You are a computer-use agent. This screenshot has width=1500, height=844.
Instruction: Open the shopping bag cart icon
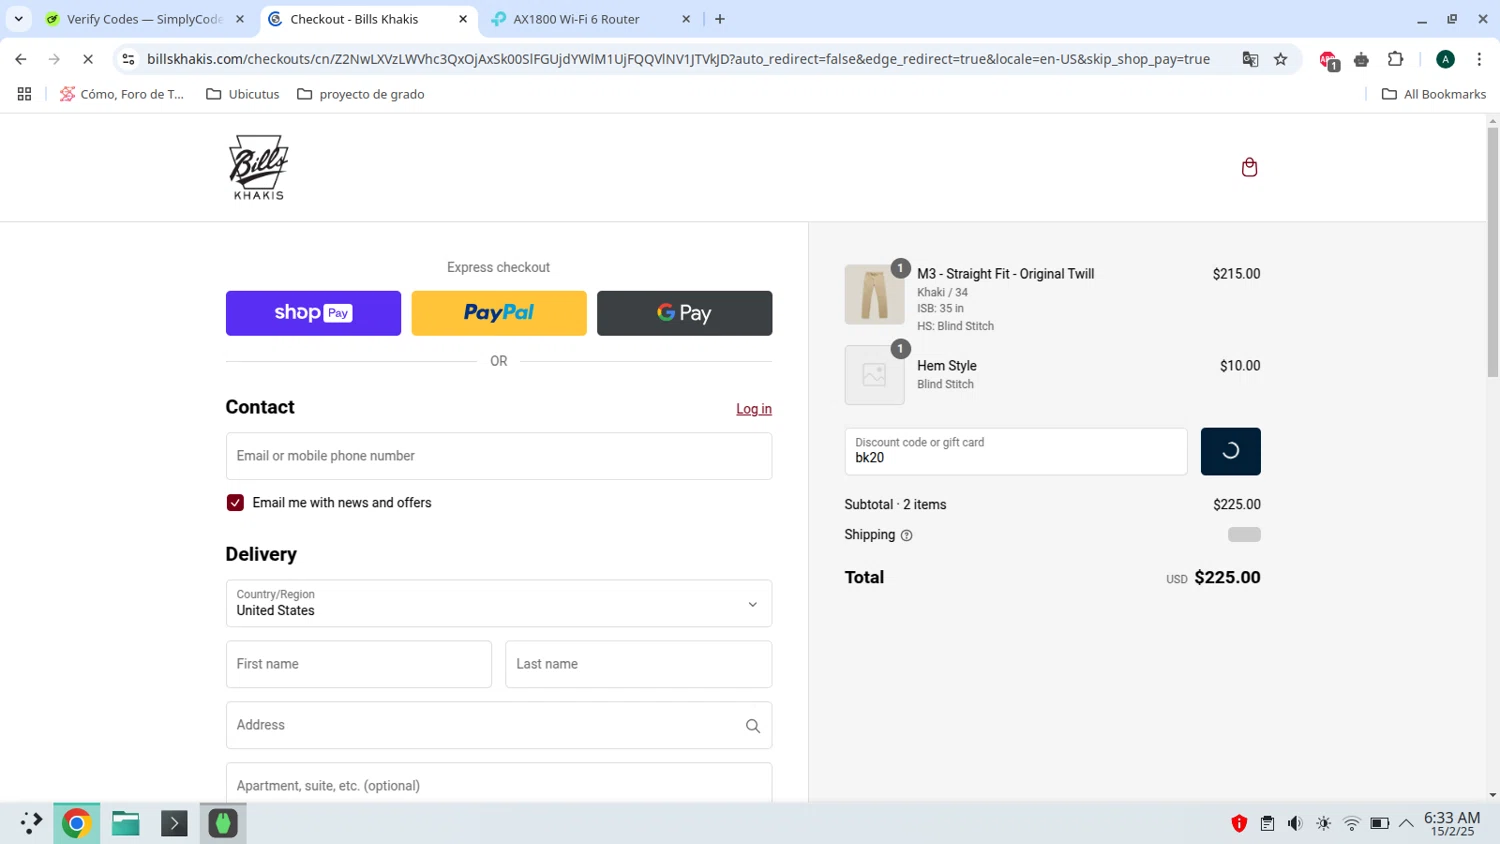1249,167
